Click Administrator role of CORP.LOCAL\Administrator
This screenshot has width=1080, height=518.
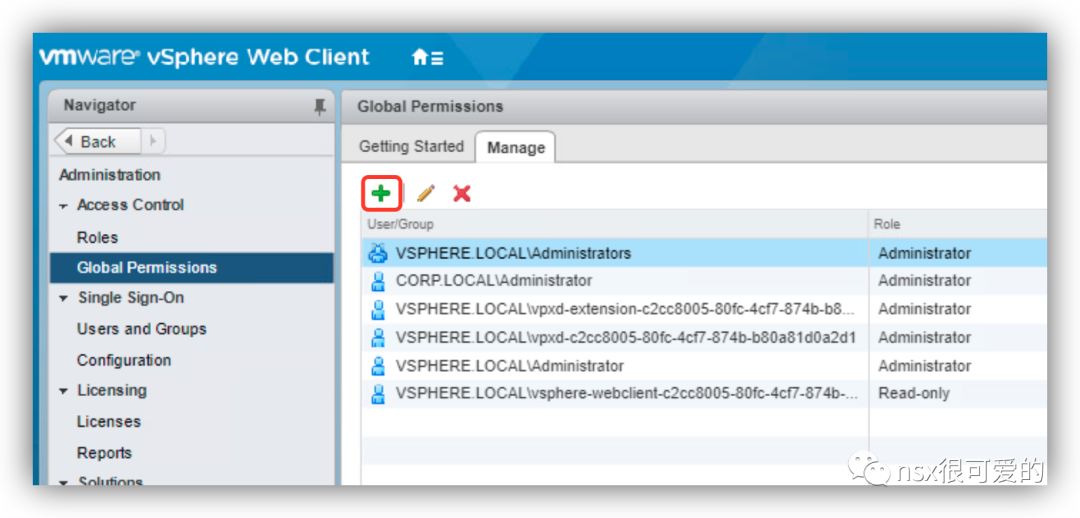(x=924, y=281)
